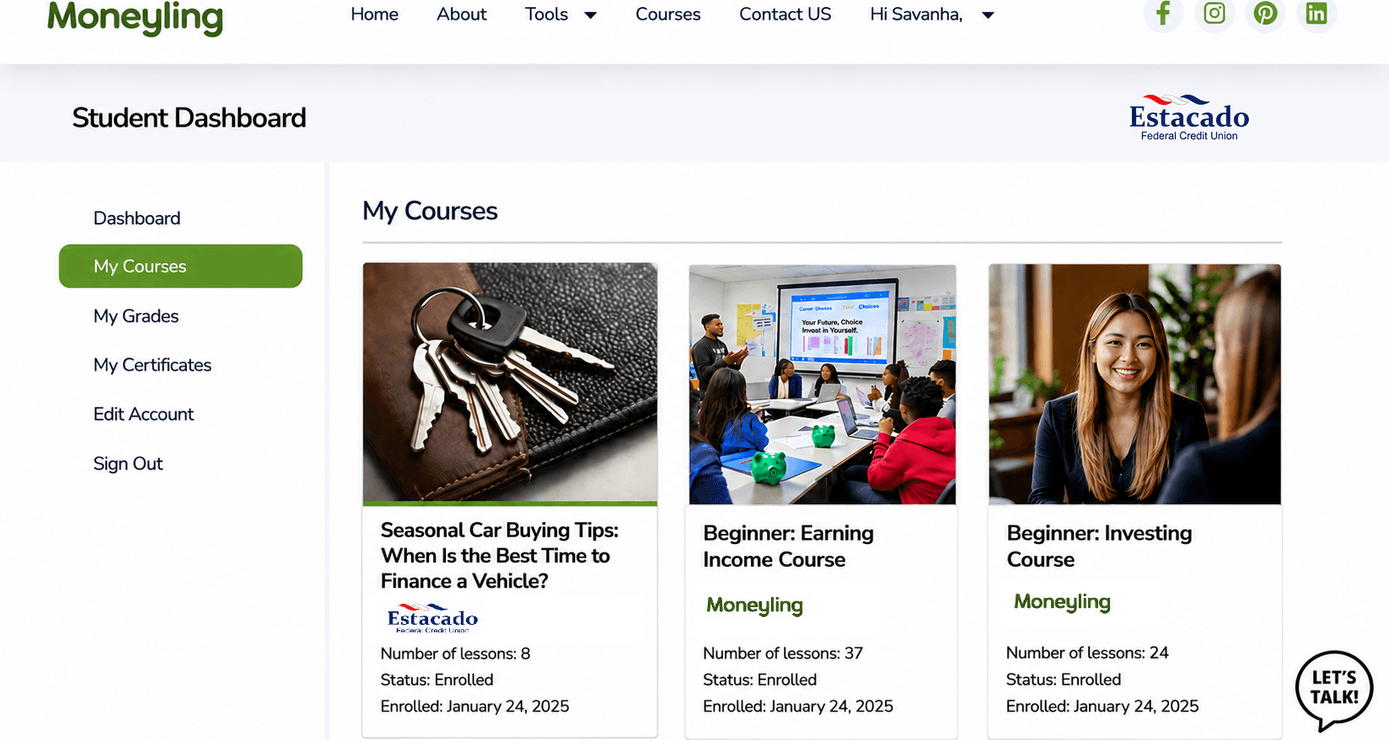The image size is (1389, 740).
Task: Open the Instagram social icon
Action: coord(1214,14)
